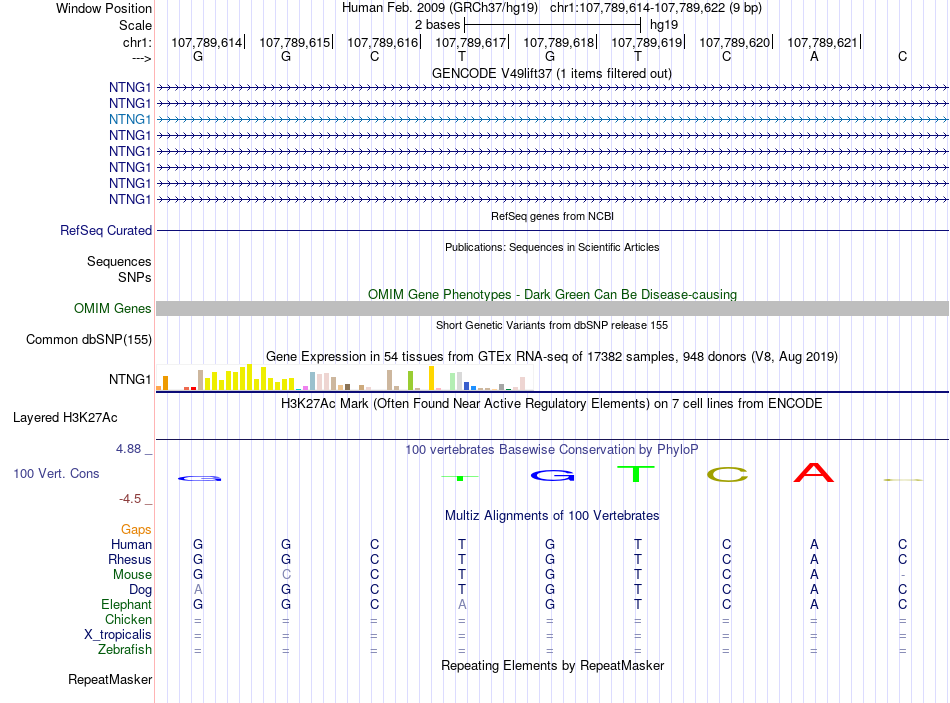This screenshot has height=703, width=950.
Task: Click the olive C conservation logo letter
Action: [x=727, y=475]
